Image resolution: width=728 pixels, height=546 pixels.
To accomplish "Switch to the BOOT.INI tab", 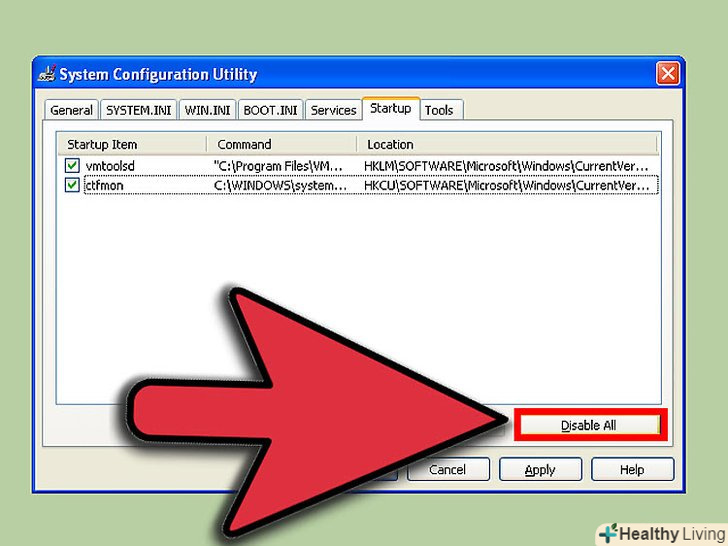I will (x=270, y=110).
